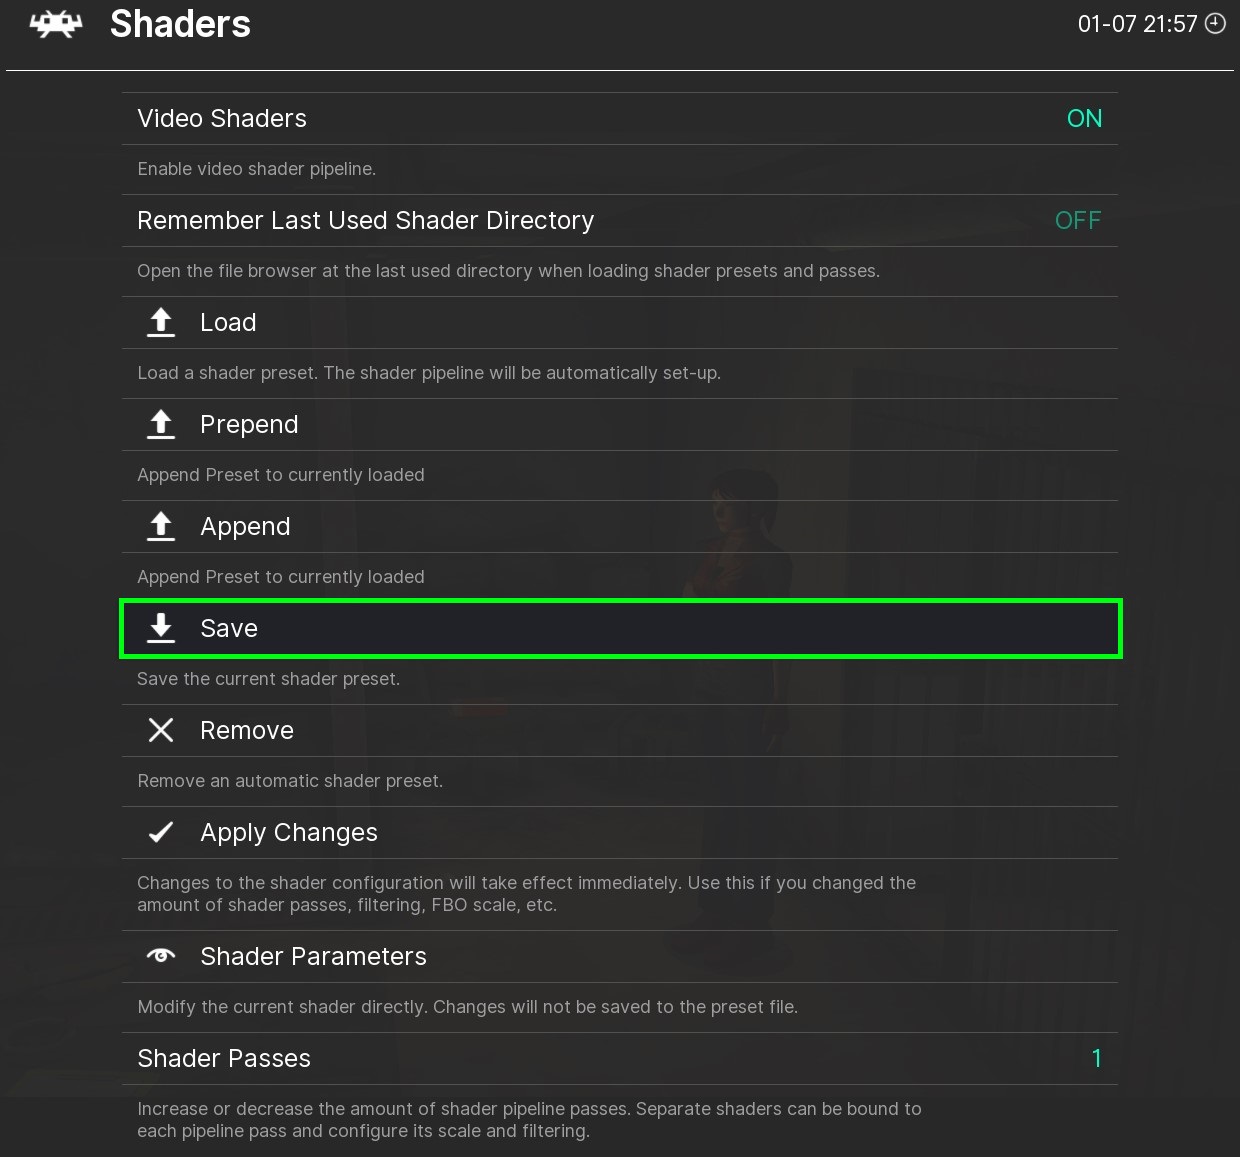Click the X icon beside Remove
Viewport: 1240px width, 1157px height.
coord(161,730)
